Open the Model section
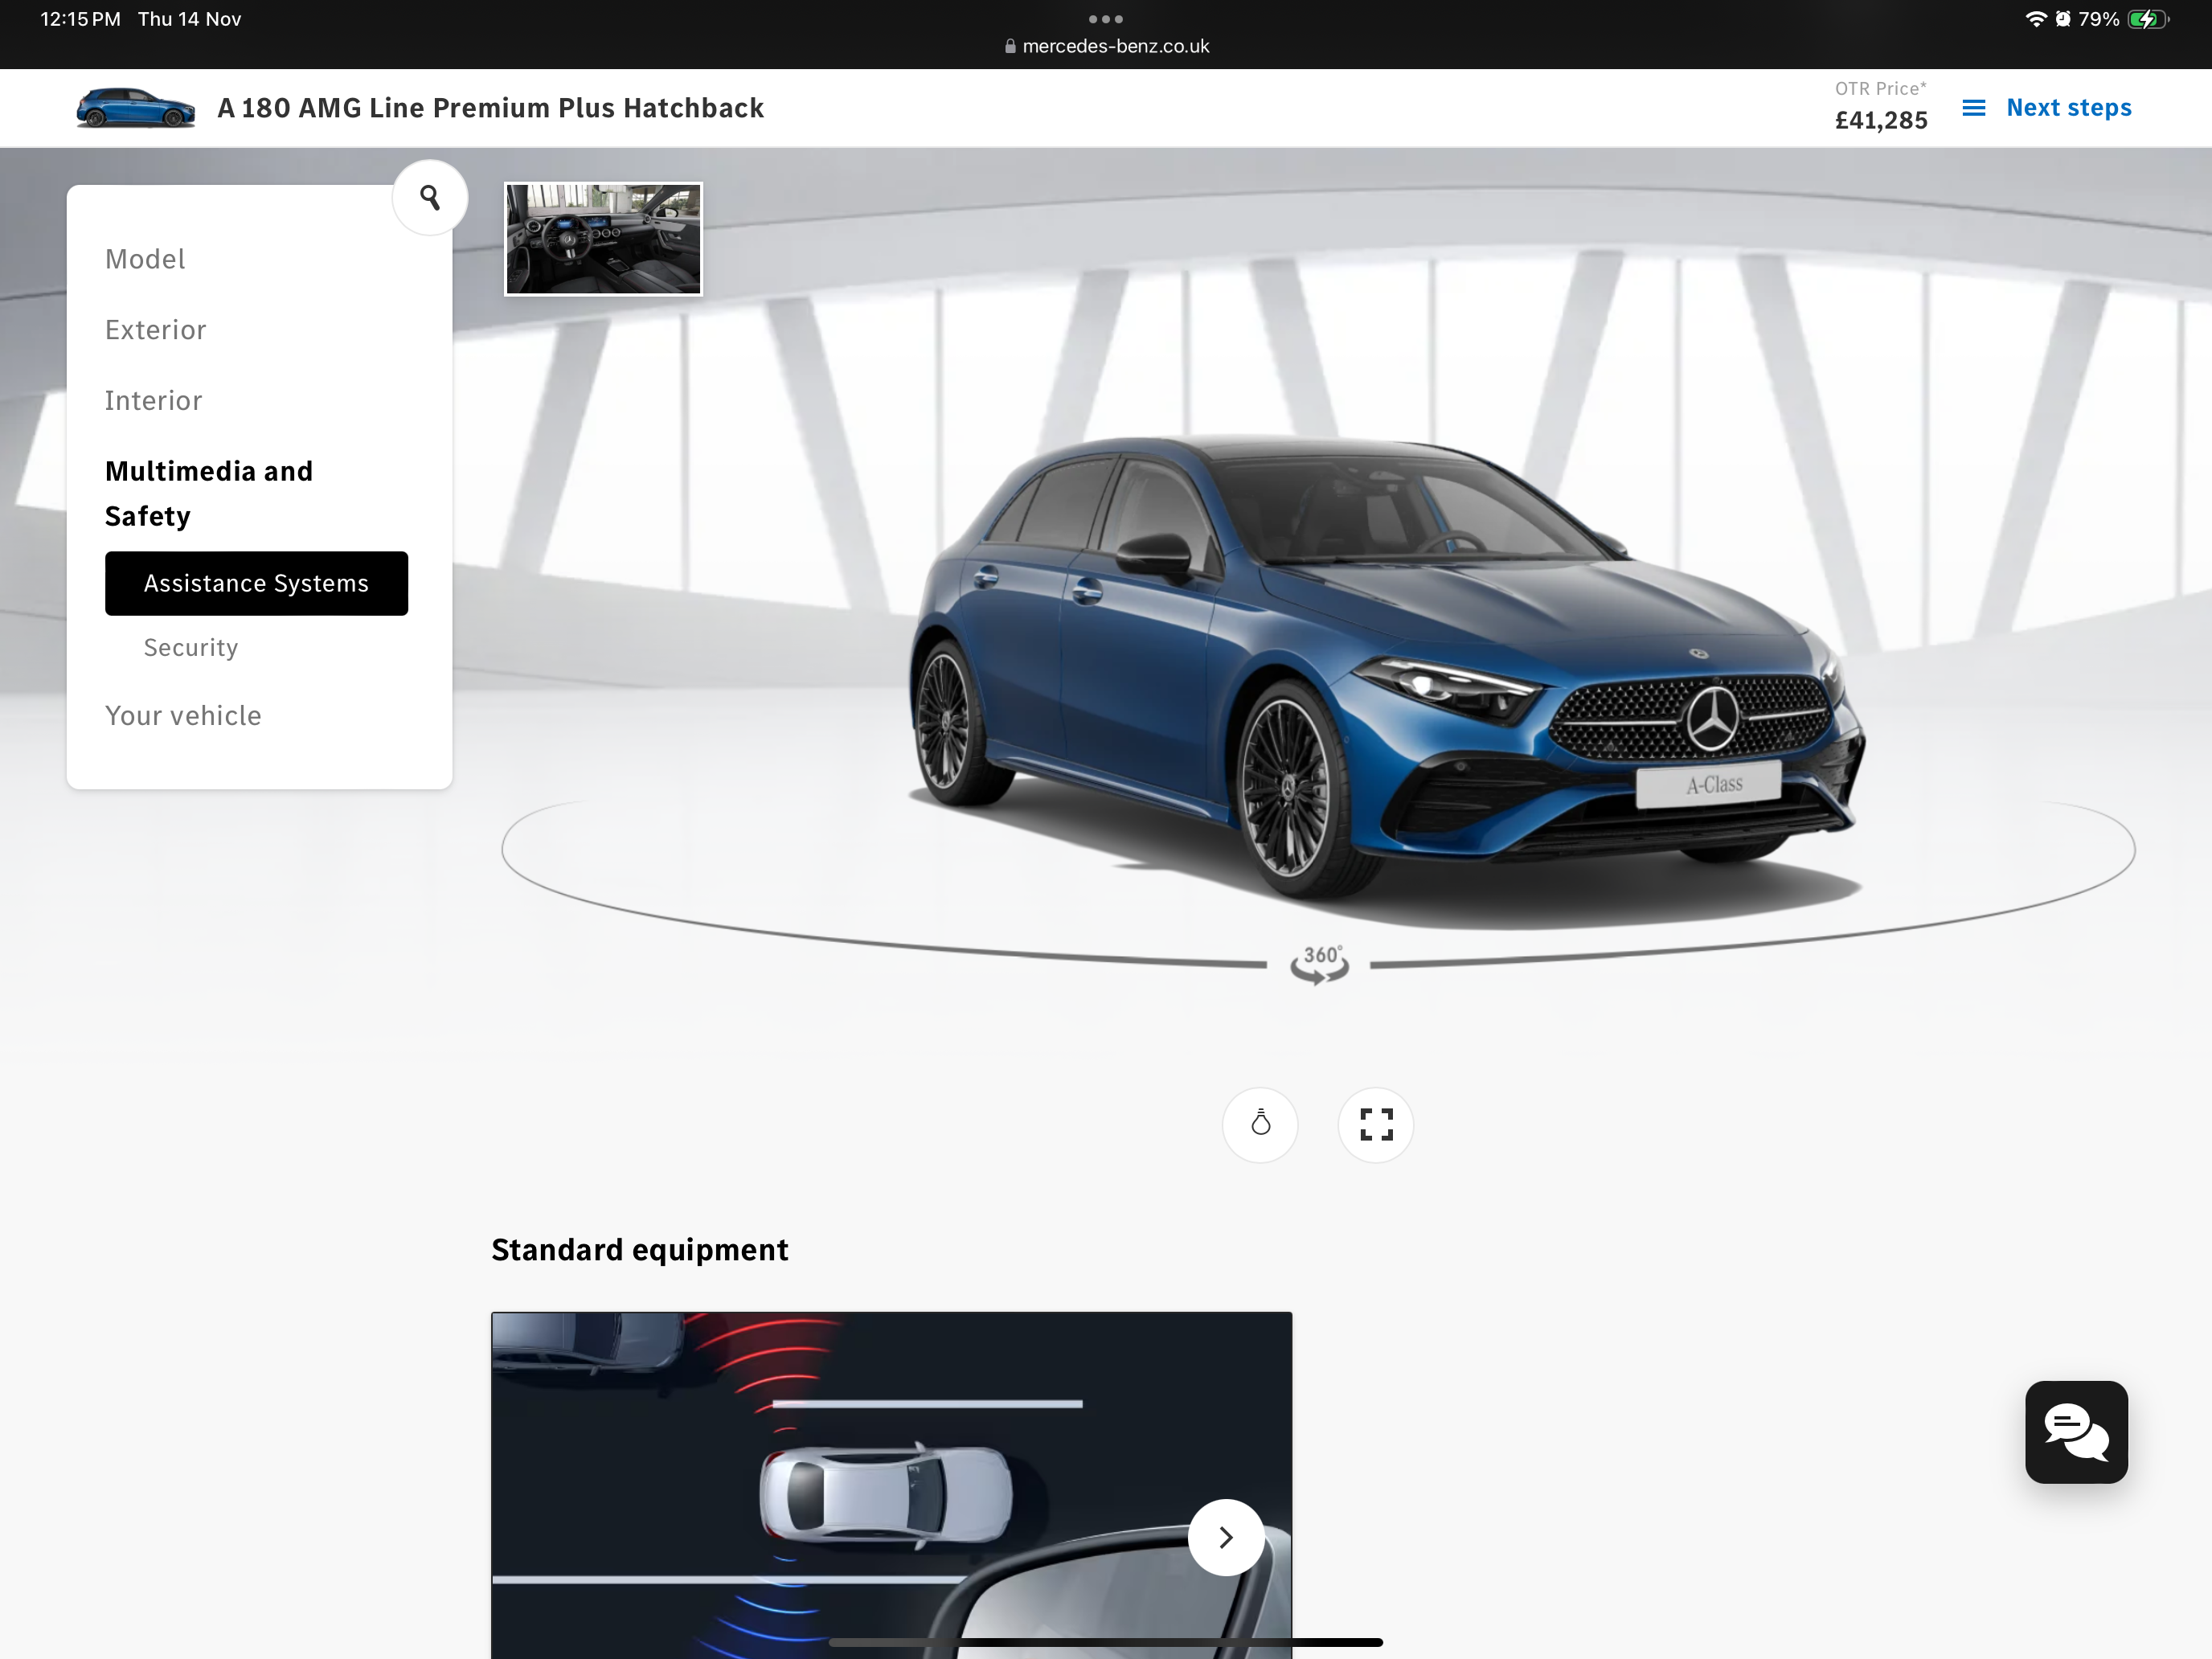The height and width of the screenshot is (1659, 2212). pyautogui.click(x=145, y=259)
